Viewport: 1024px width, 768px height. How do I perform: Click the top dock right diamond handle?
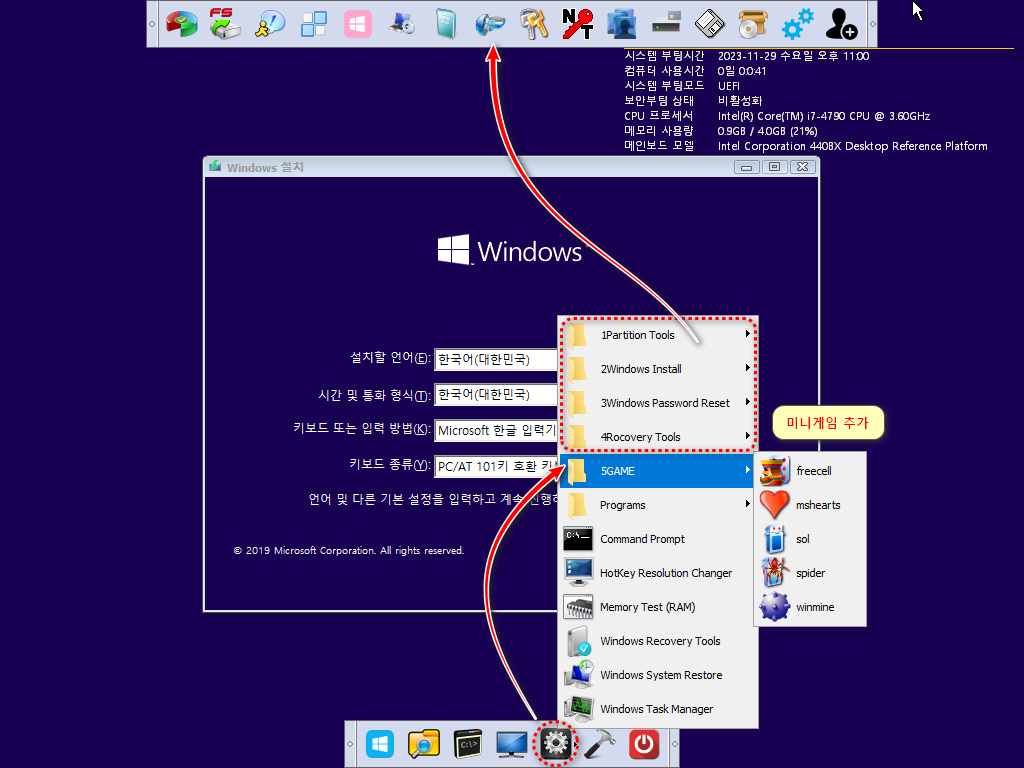click(x=872, y=24)
